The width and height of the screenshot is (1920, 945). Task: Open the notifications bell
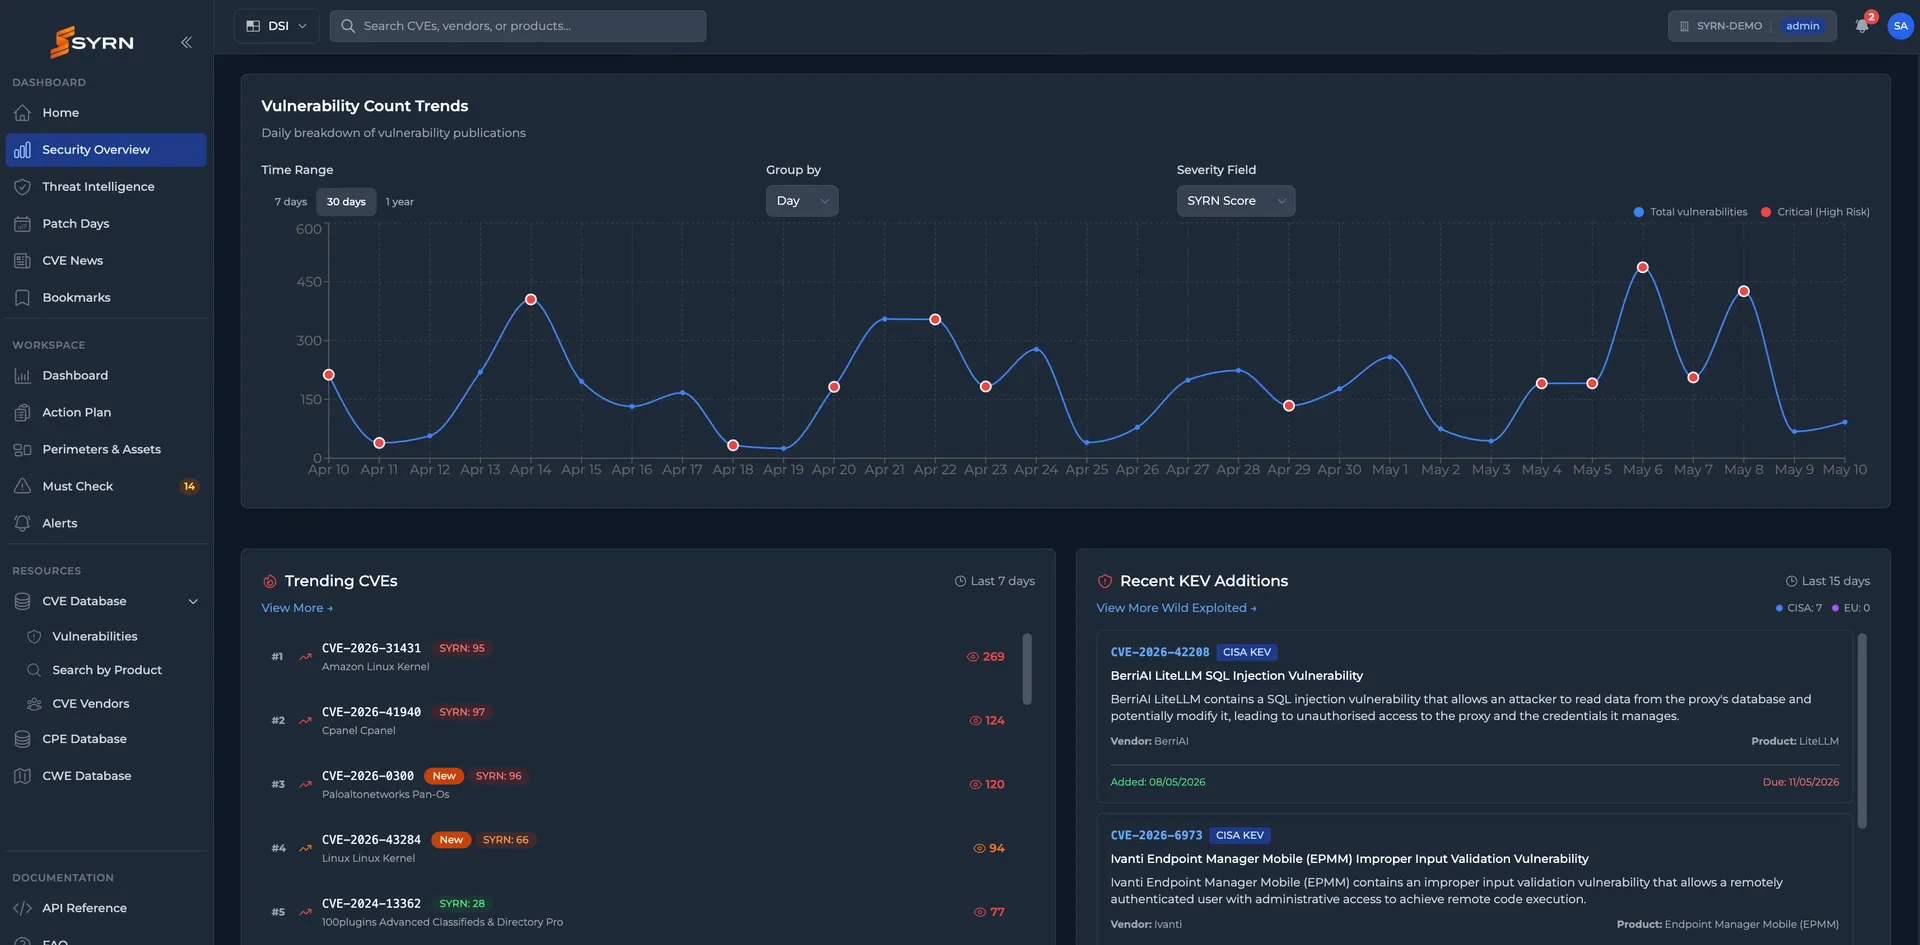(x=1862, y=26)
